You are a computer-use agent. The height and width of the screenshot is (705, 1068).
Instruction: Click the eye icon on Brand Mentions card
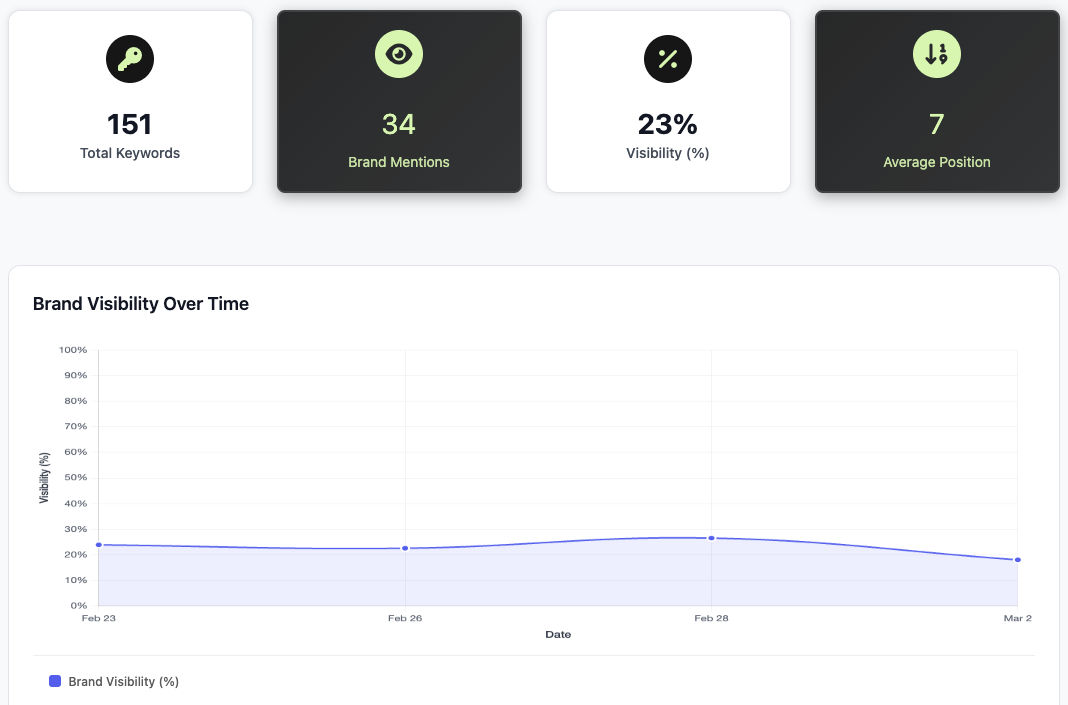coord(399,54)
